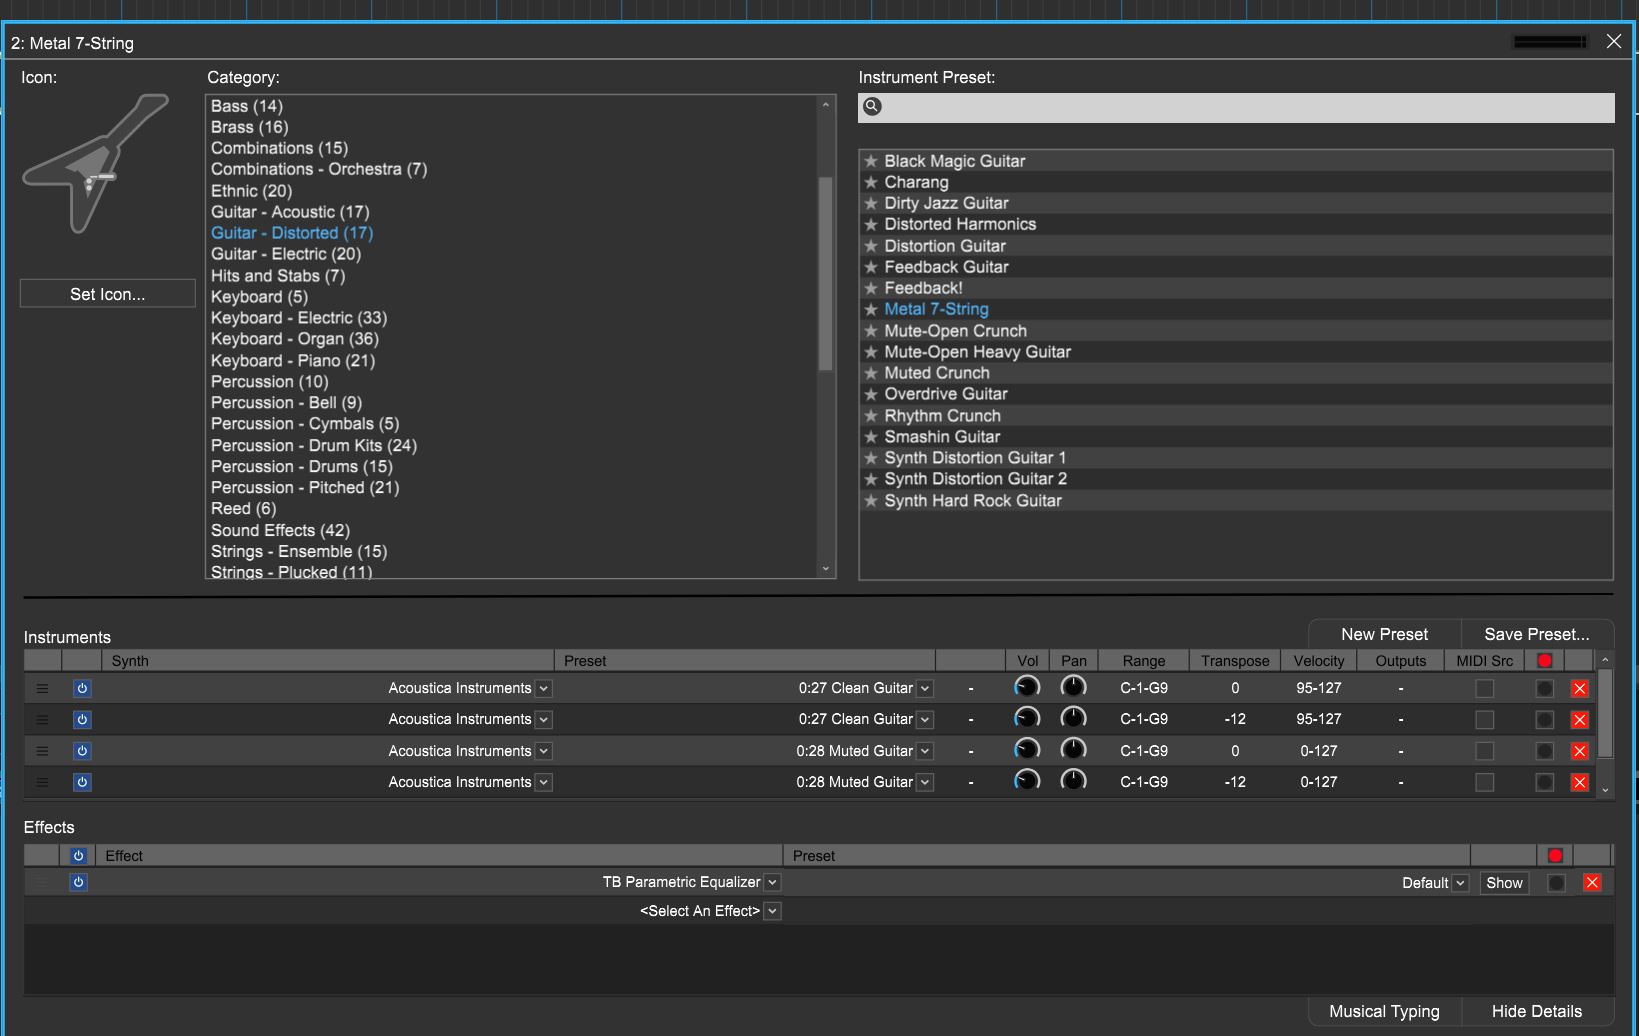Click record button on Clean Guitar transpose 0 row
Viewport: 1639px width, 1036px height.
(1545, 688)
